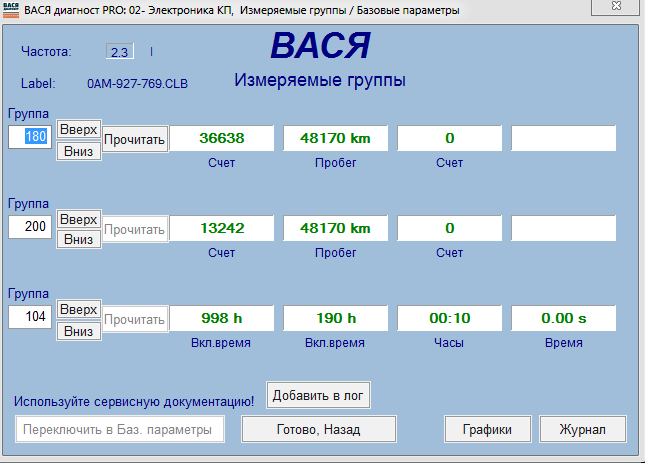Click the 0 count value in group 200
The width and height of the screenshot is (645, 463).
pos(450,228)
